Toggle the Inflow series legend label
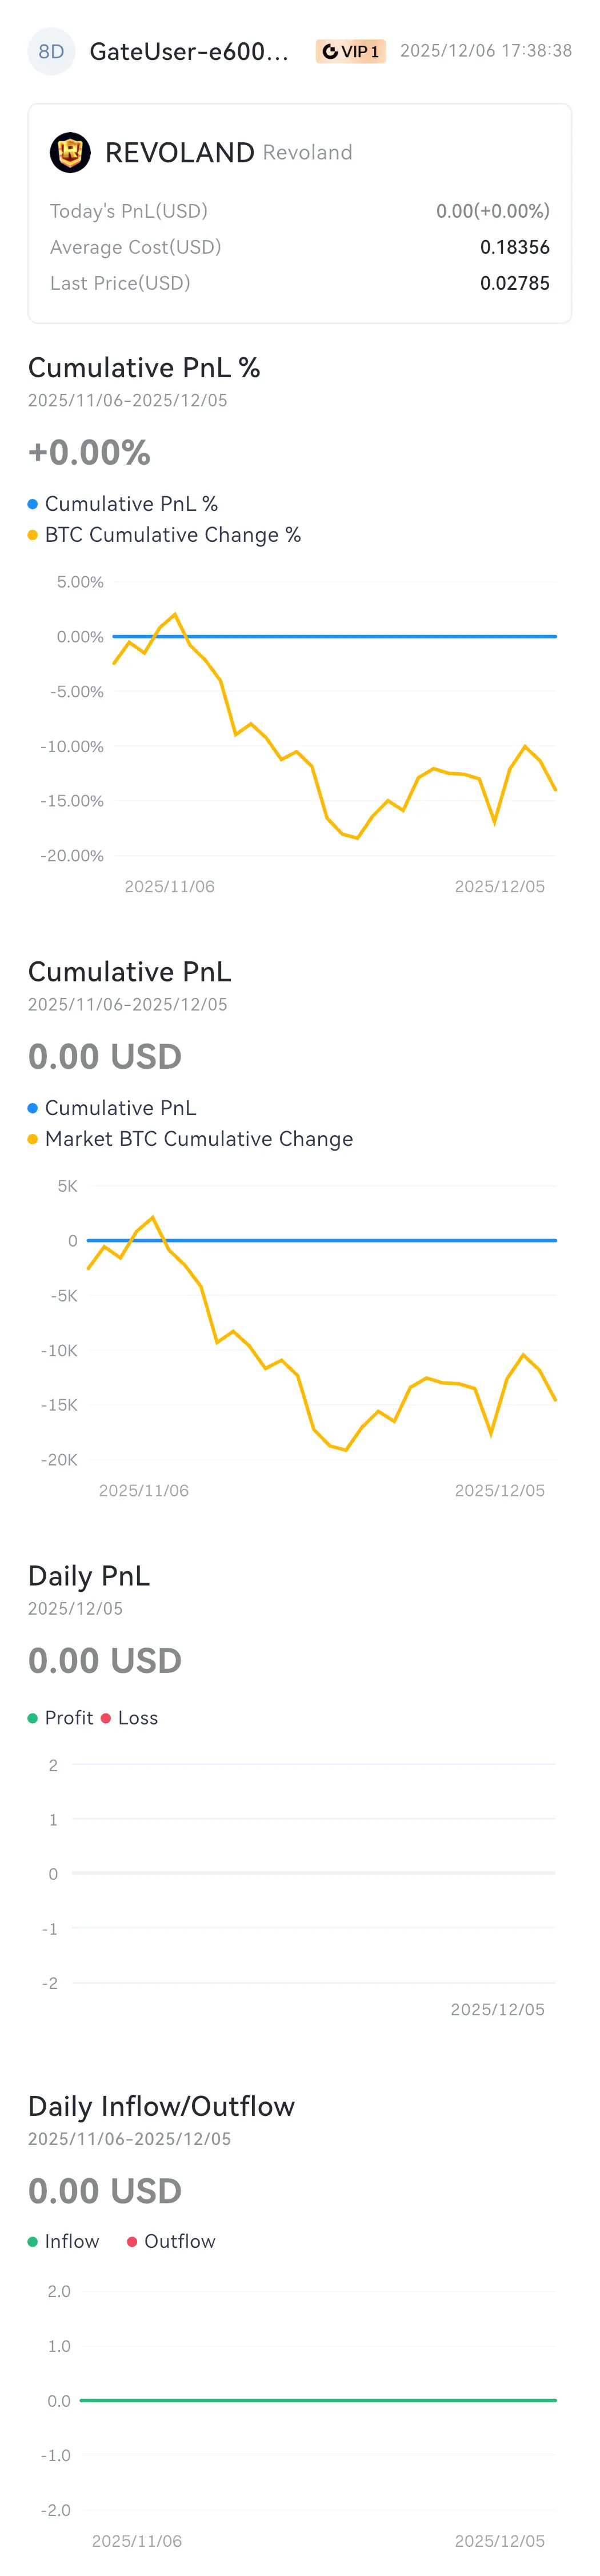 [x=72, y=2242]
